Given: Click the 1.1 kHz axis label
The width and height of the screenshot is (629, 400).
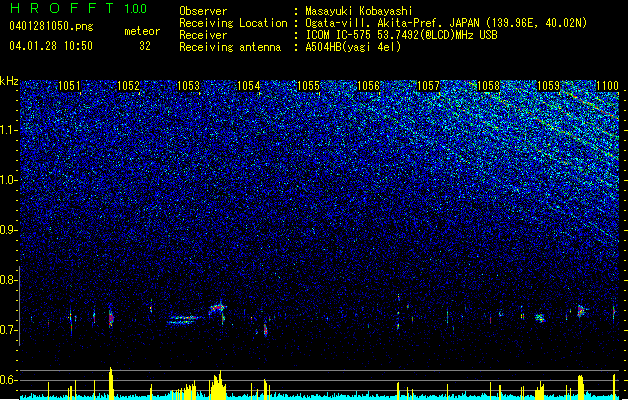Looking at the screenshot, I should [7, 130].
